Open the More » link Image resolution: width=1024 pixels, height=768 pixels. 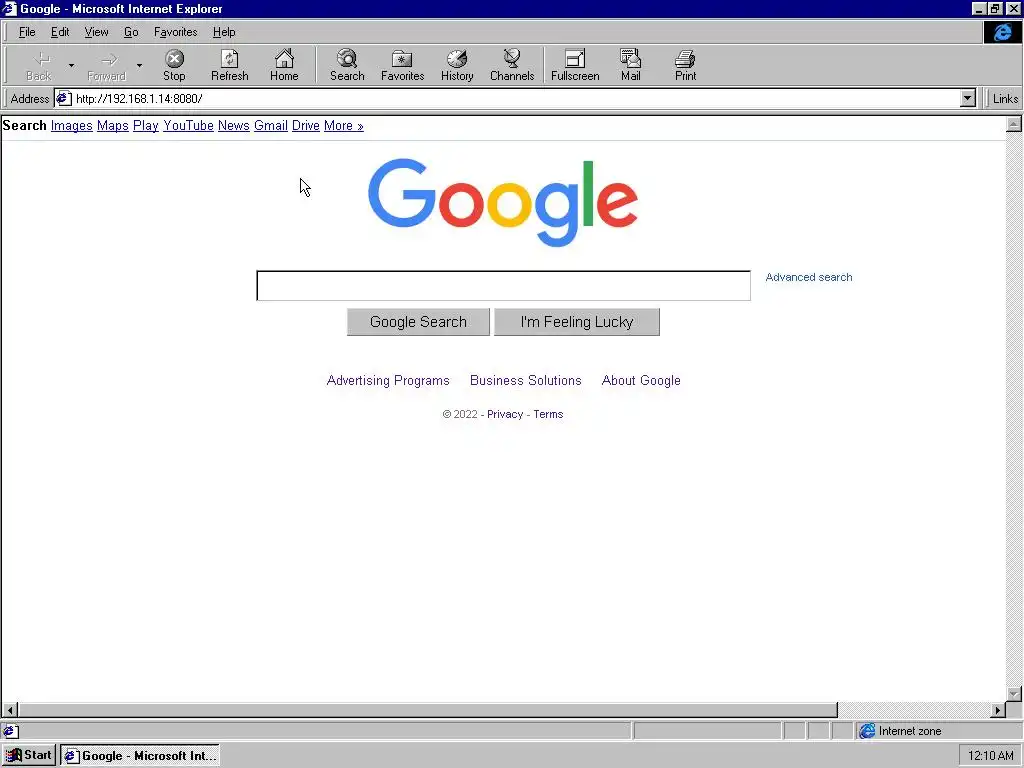click(344, 125)
